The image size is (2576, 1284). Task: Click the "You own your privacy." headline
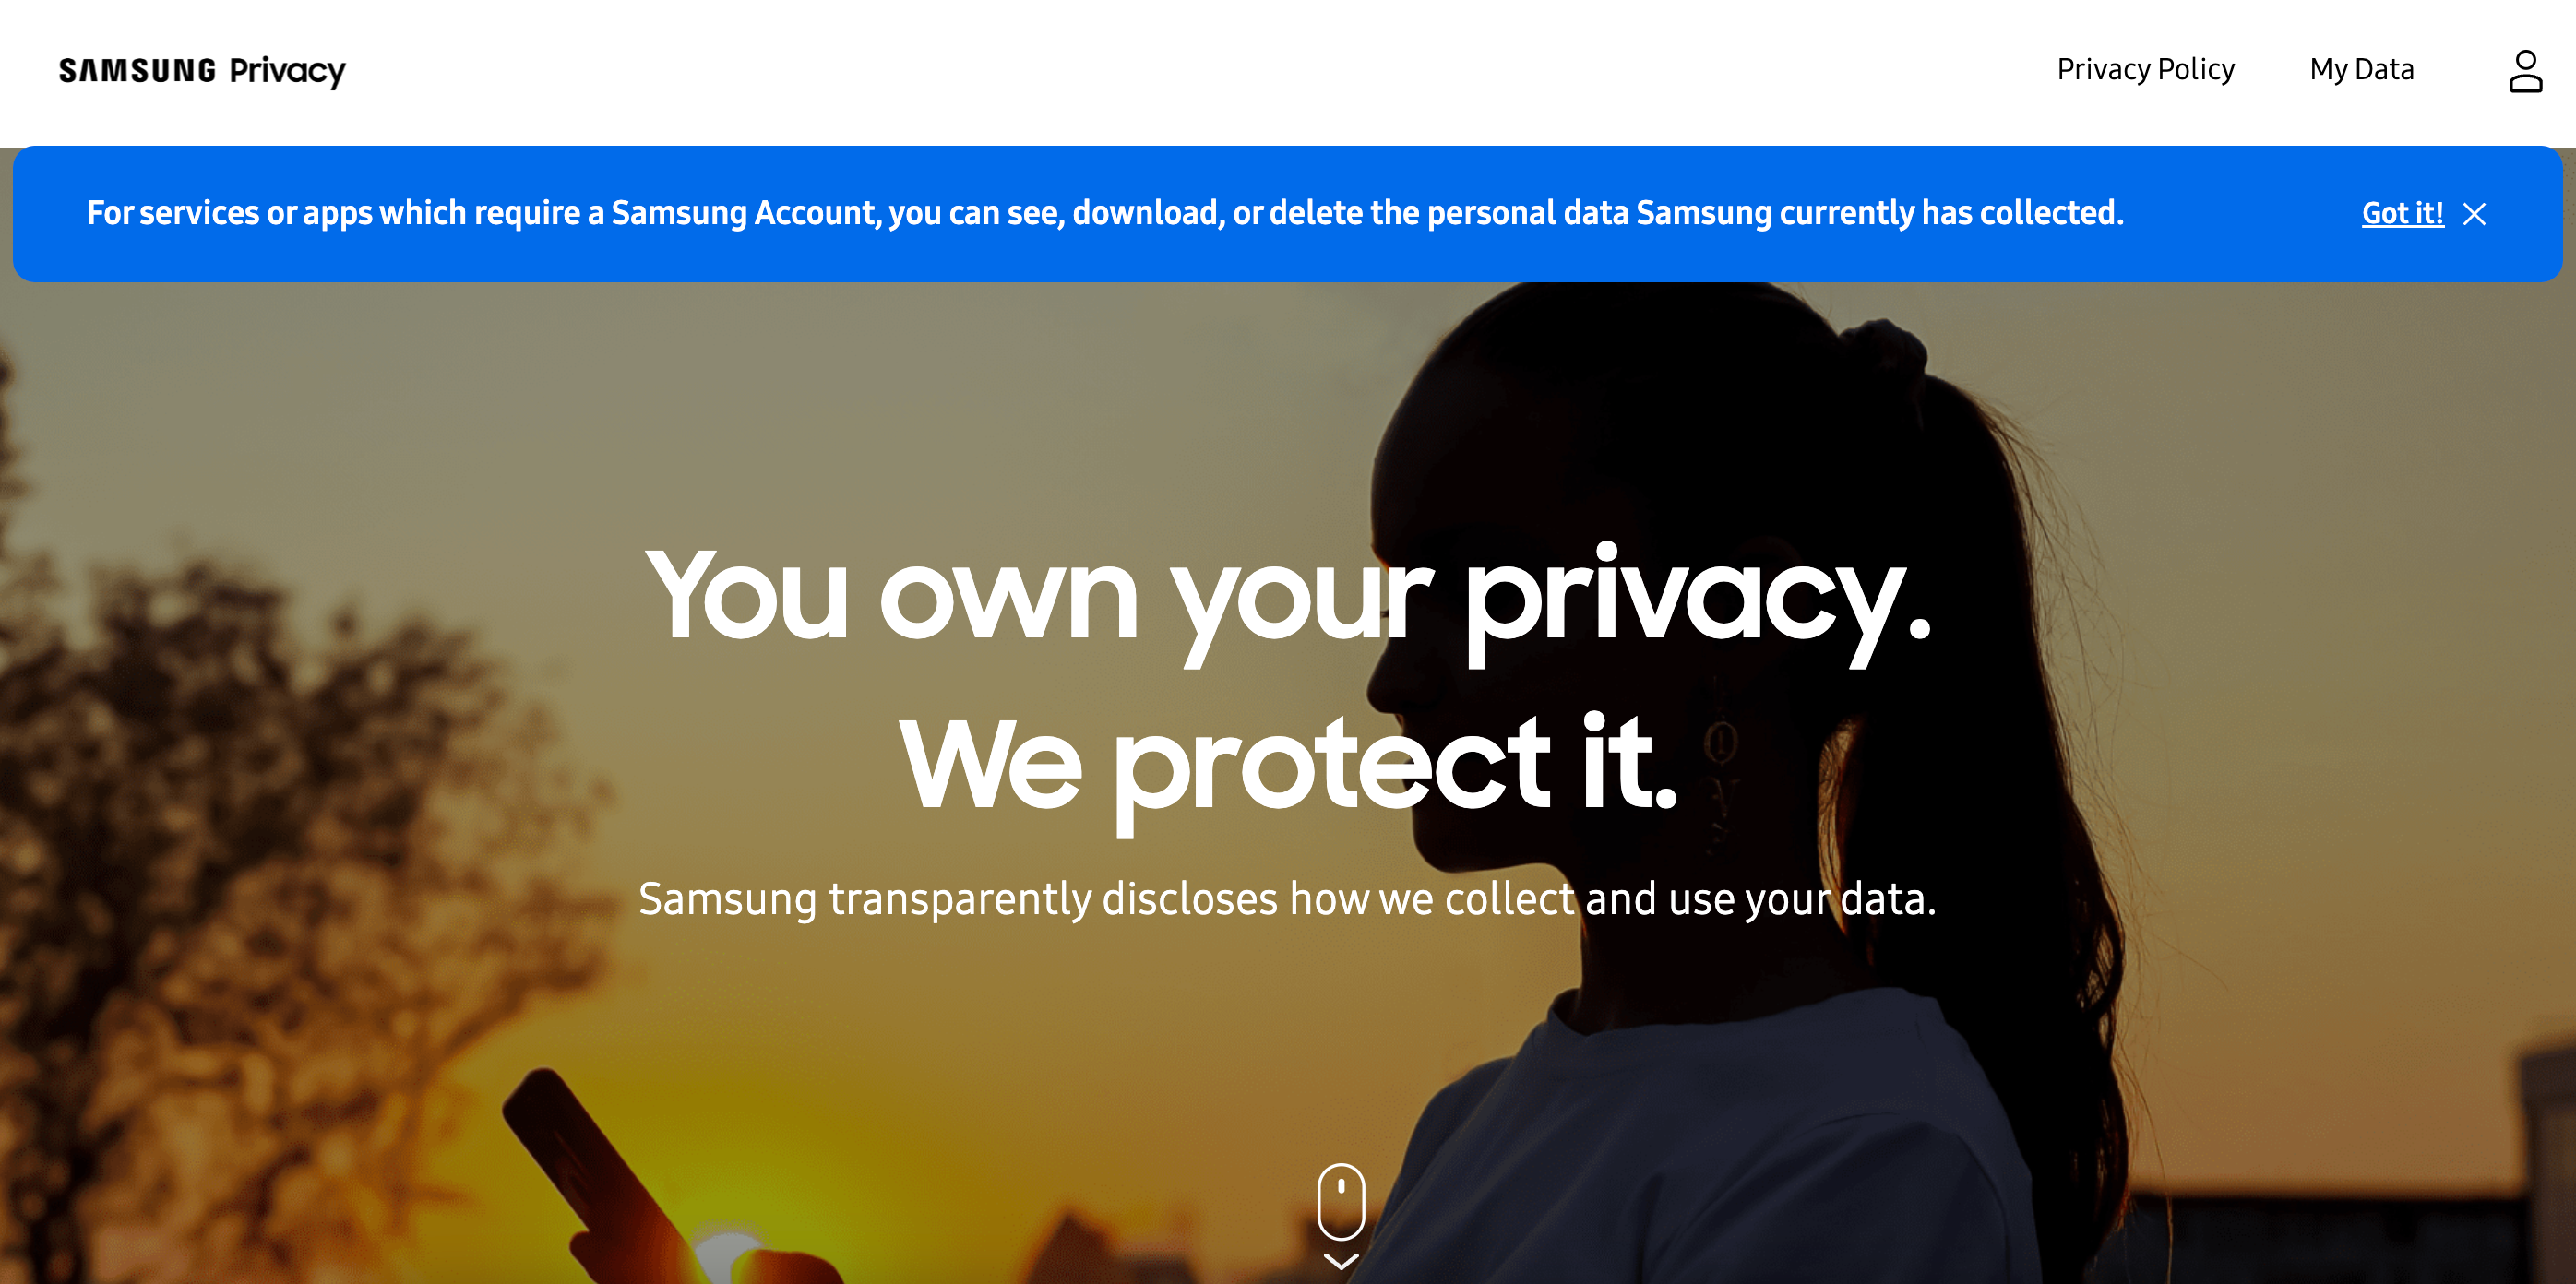pyautogui.click(x=1288, y=597)
